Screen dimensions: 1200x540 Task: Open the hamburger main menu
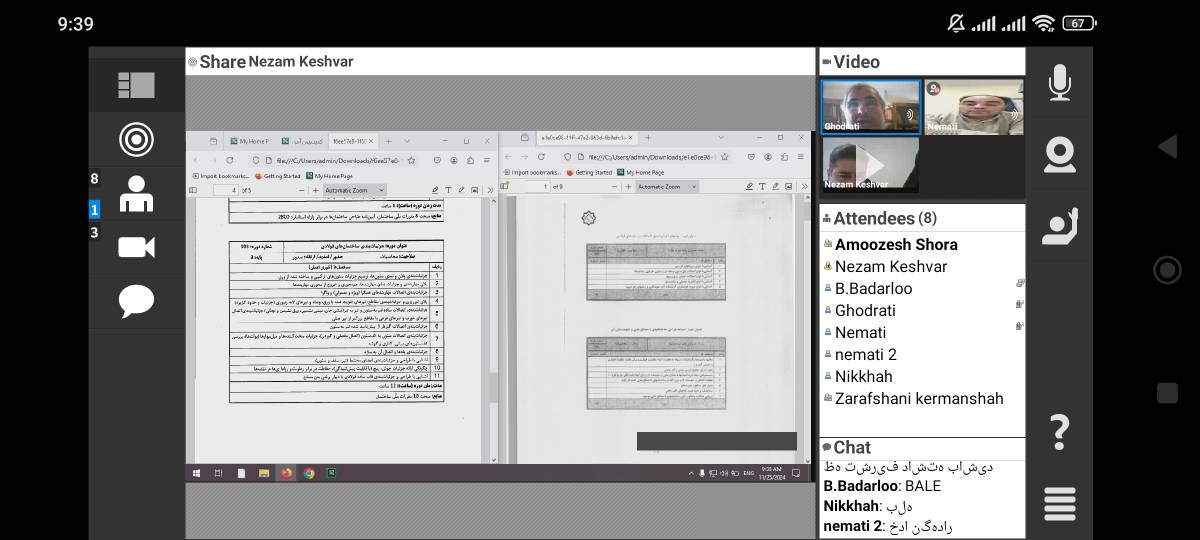click(1060, 502)
